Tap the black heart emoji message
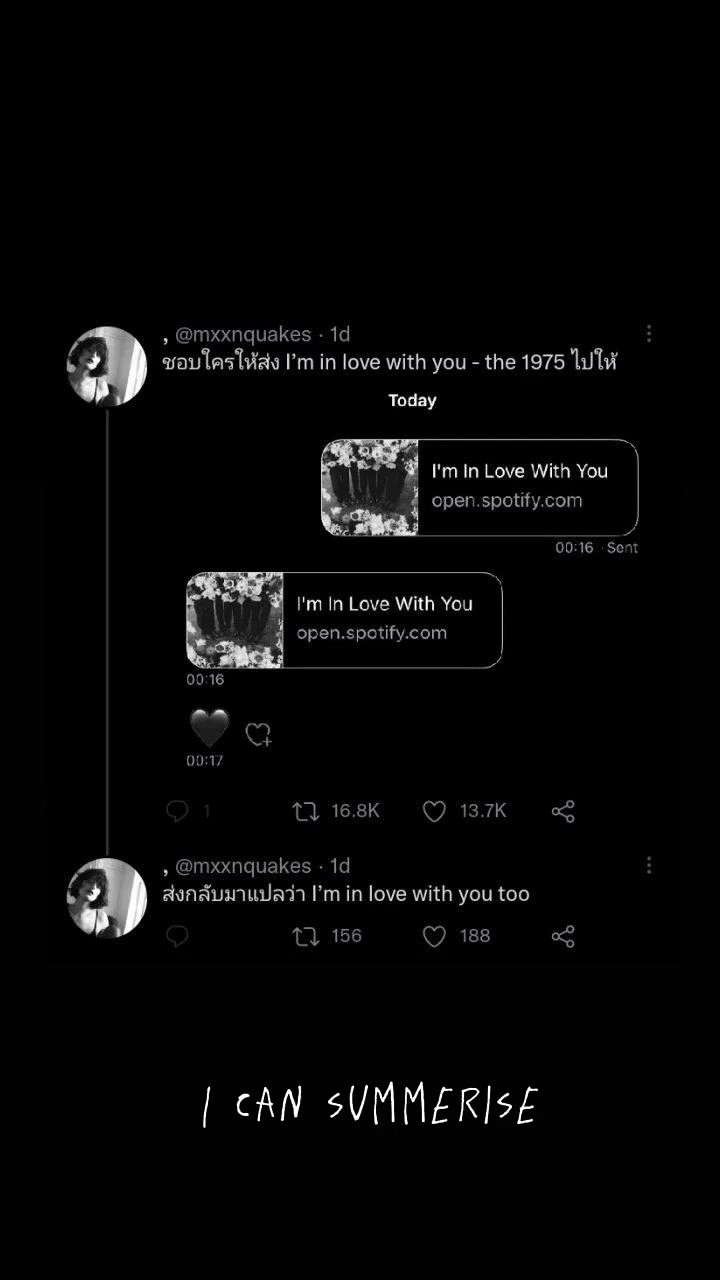720x1280 pixels. (209, 728)
